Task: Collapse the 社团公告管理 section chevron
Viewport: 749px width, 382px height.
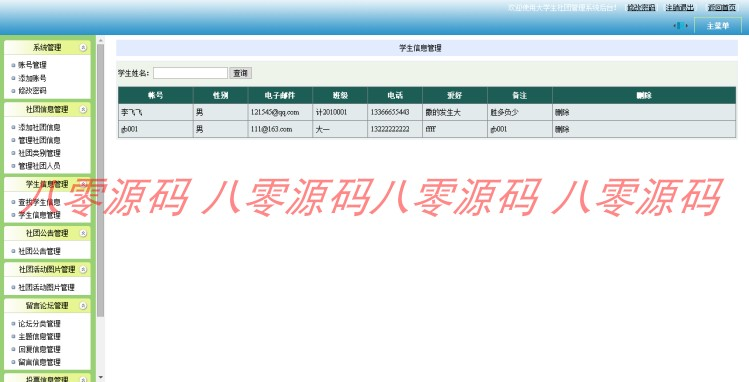Action: 84,233
